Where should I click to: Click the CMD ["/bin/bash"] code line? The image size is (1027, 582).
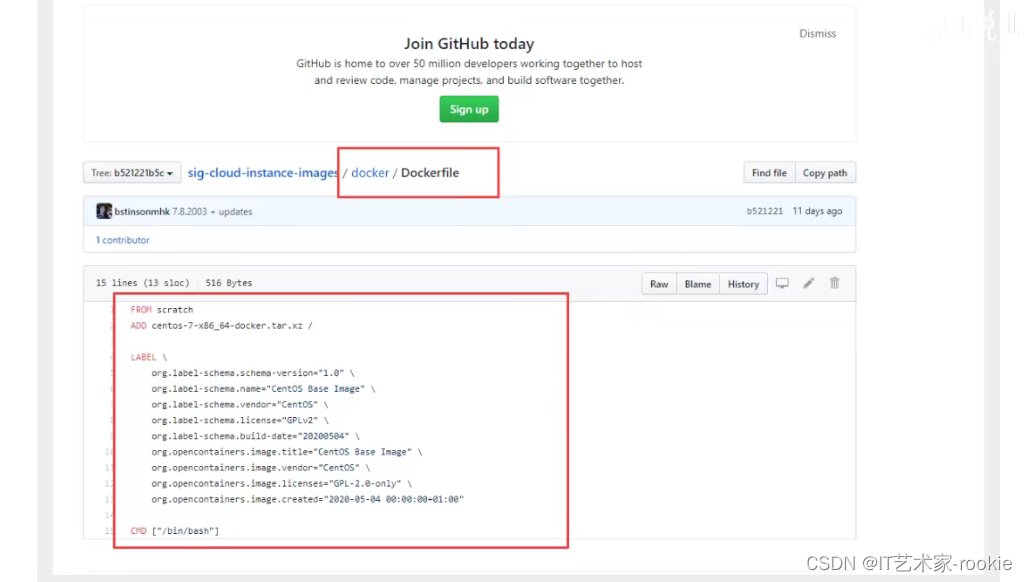pyautogui.click(x=175, y=531)
